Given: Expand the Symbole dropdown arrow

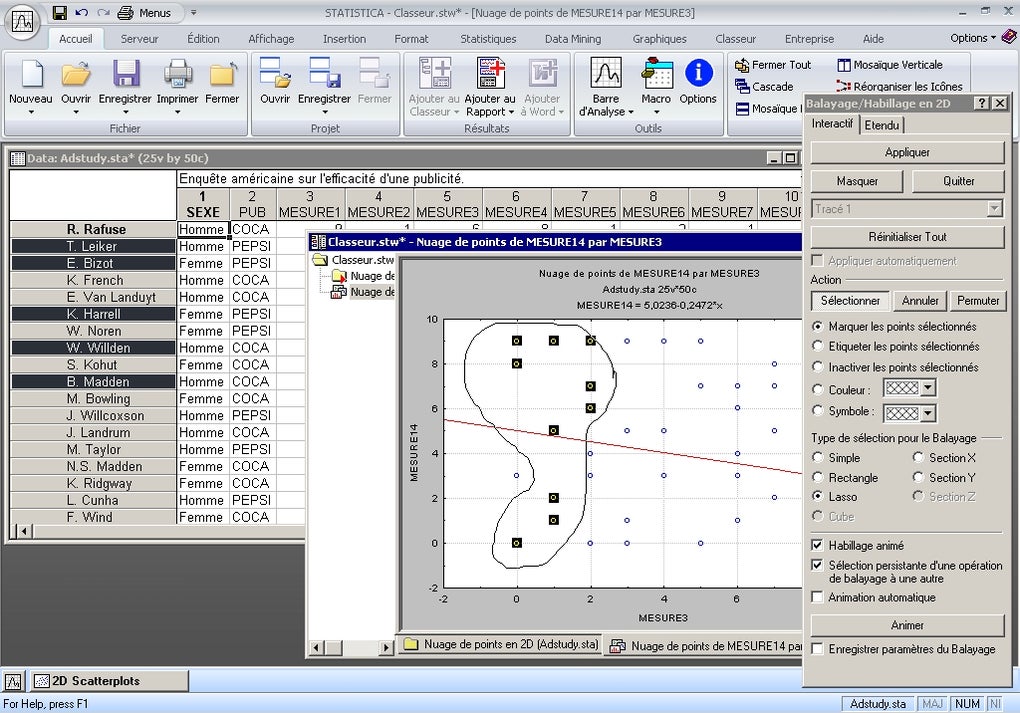Looking at the screenshot, I should (928, 412).
